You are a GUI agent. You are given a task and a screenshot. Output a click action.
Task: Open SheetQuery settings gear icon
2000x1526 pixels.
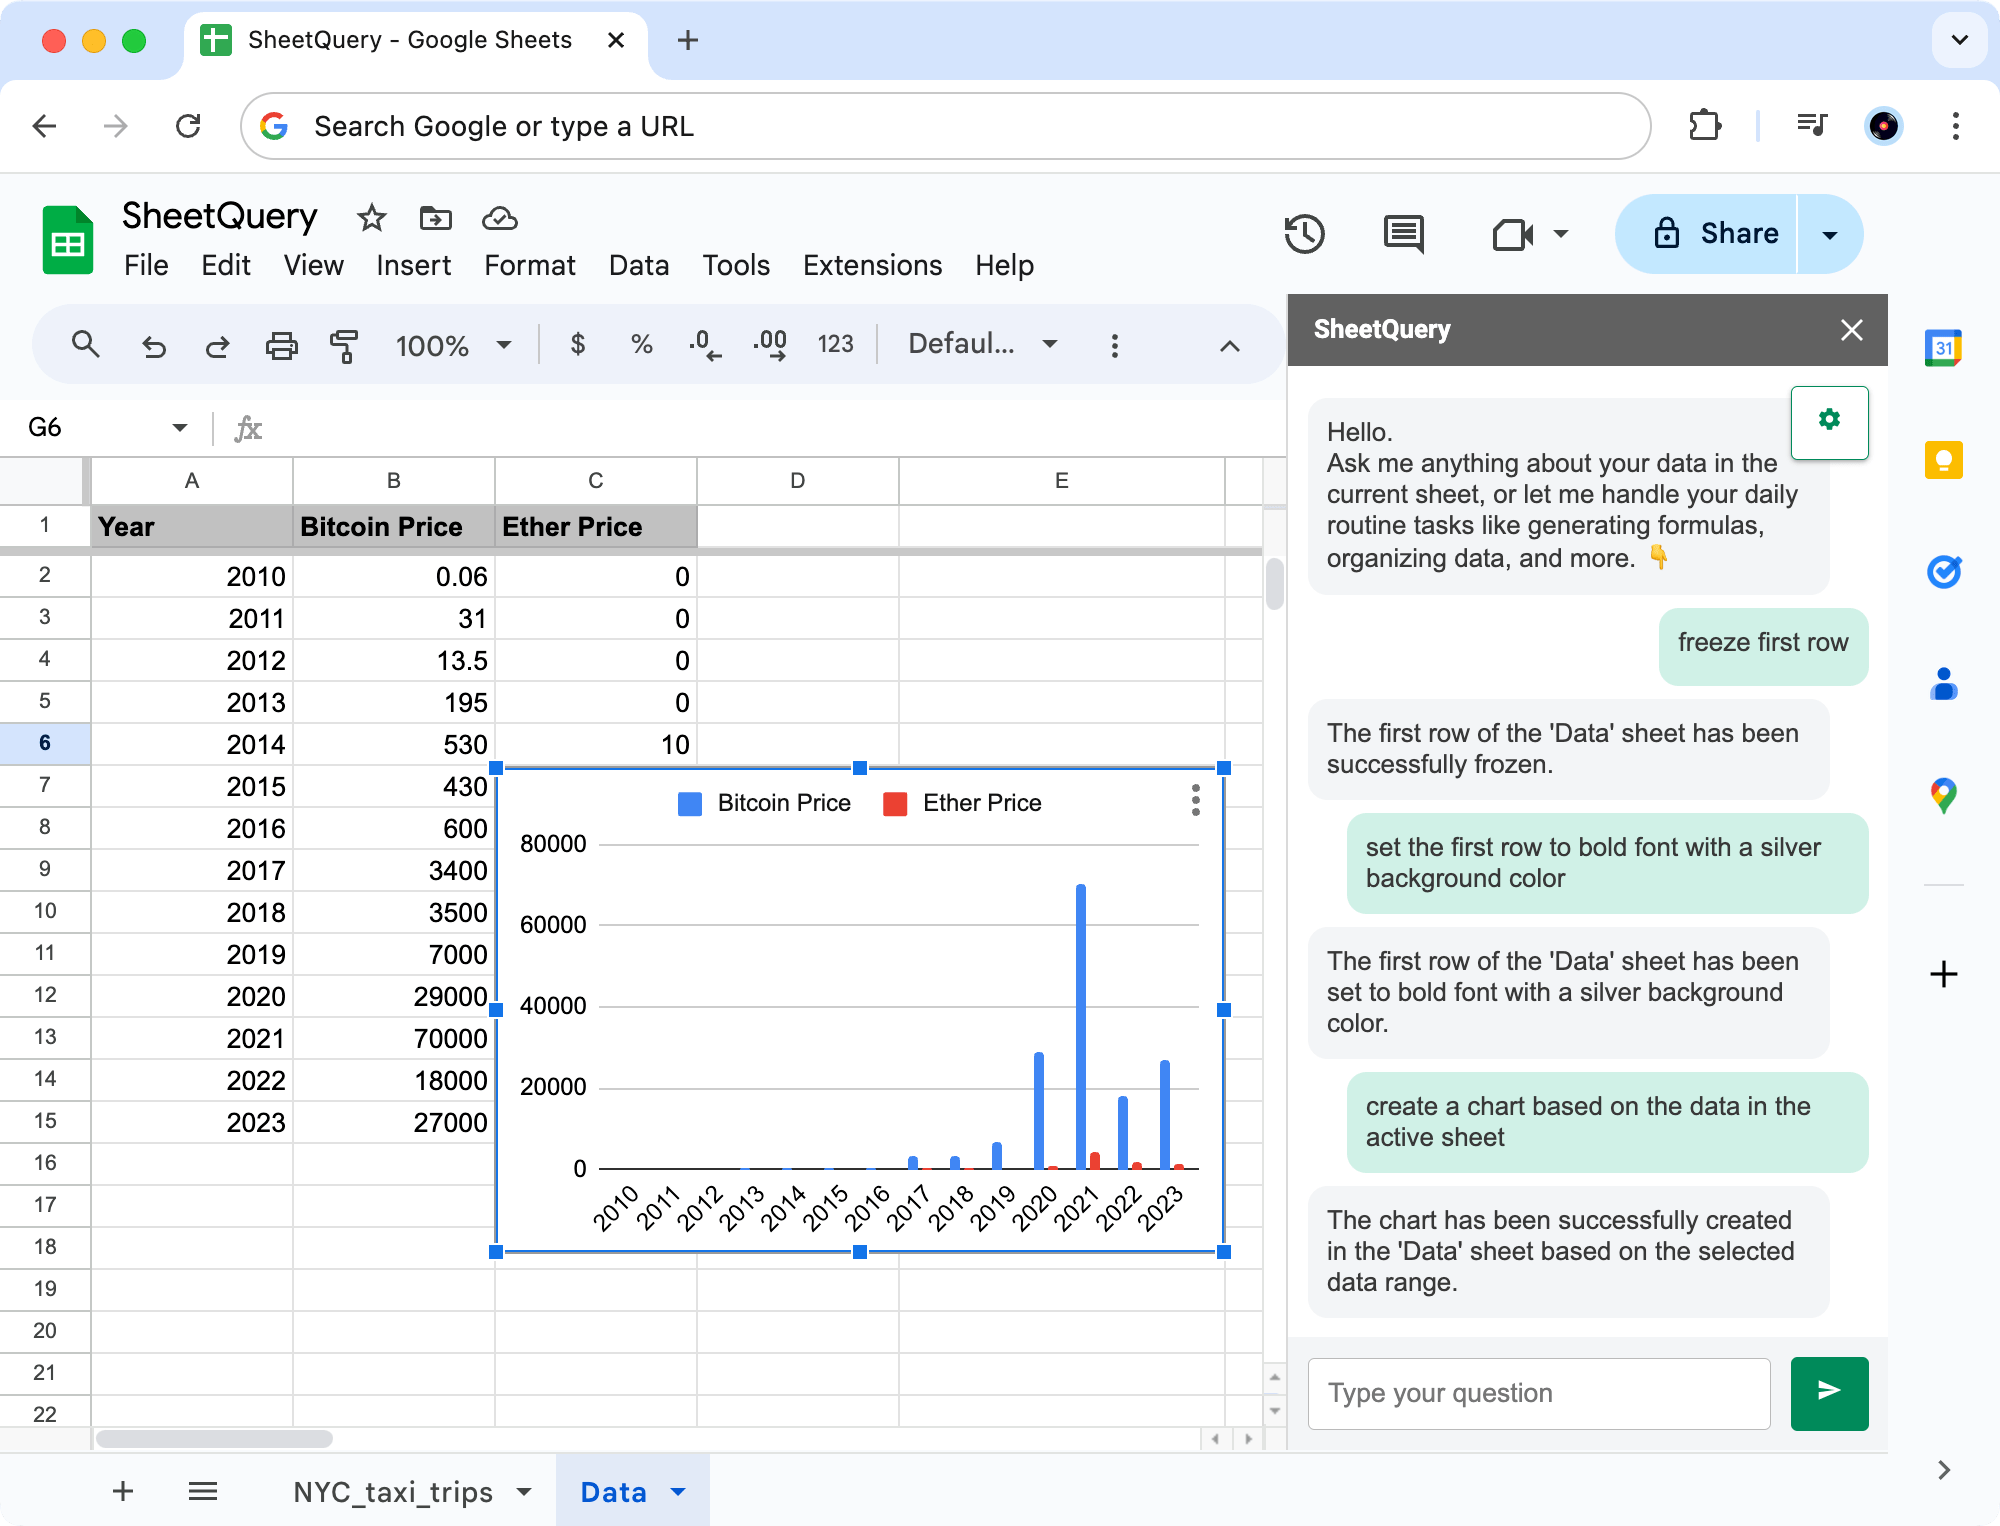[1829, 421]
